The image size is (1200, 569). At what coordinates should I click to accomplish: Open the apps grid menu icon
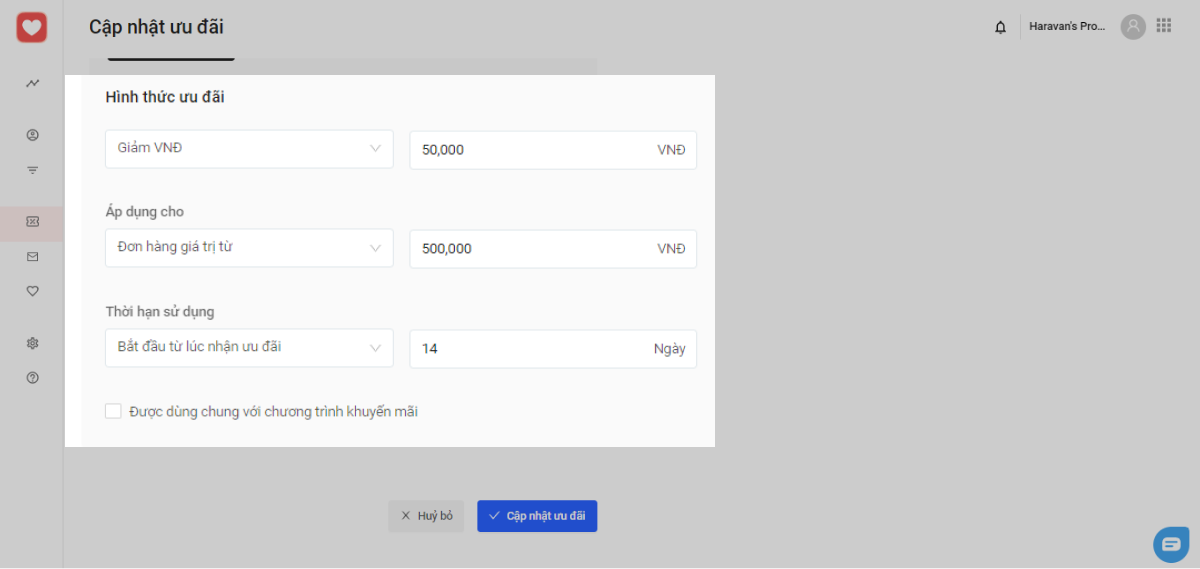[x=1164, y=26]
